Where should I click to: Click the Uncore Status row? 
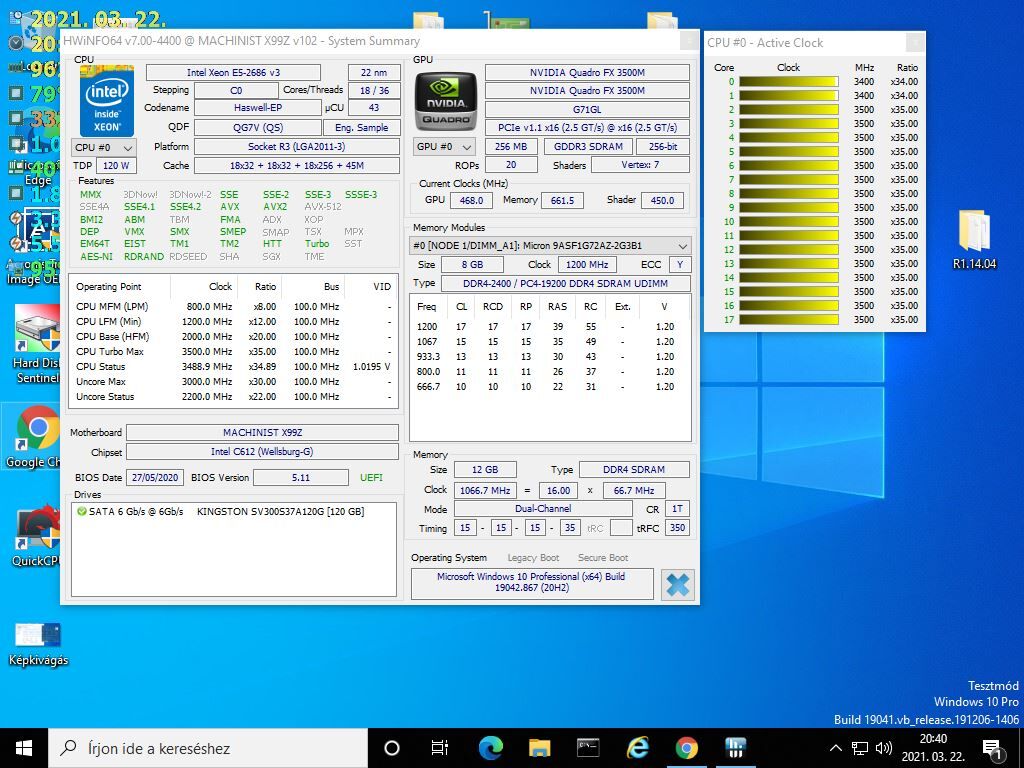pyautogui.click(x=233, y=396)
